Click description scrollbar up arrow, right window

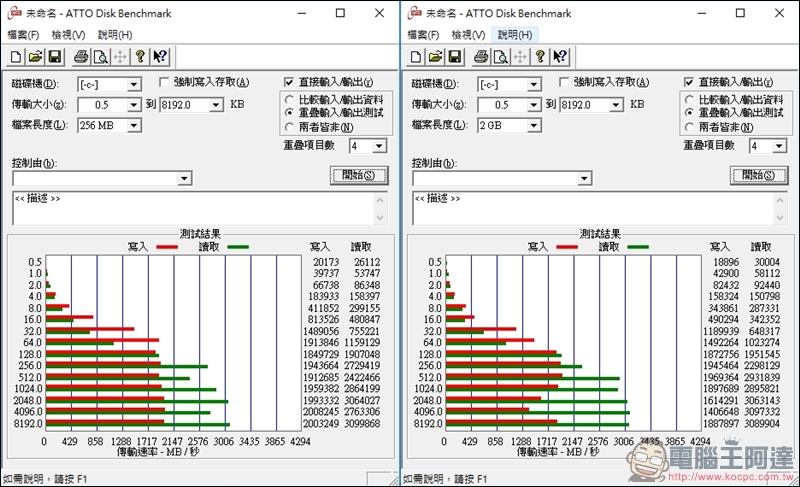click(780, 200)
